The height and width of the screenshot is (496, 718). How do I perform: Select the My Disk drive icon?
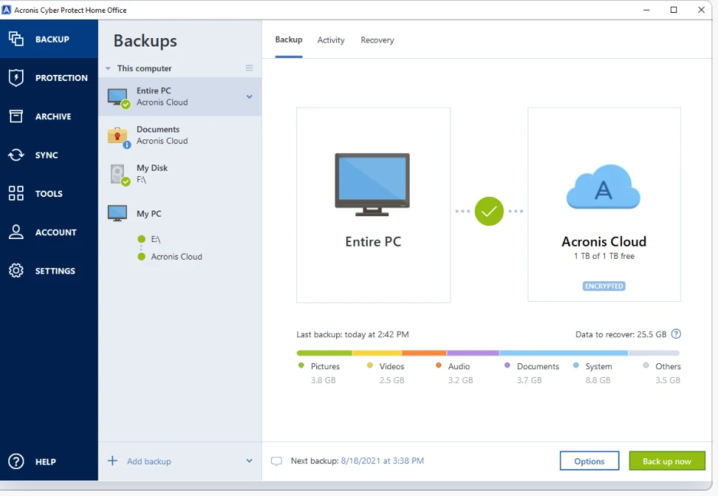tap(120, 175)
